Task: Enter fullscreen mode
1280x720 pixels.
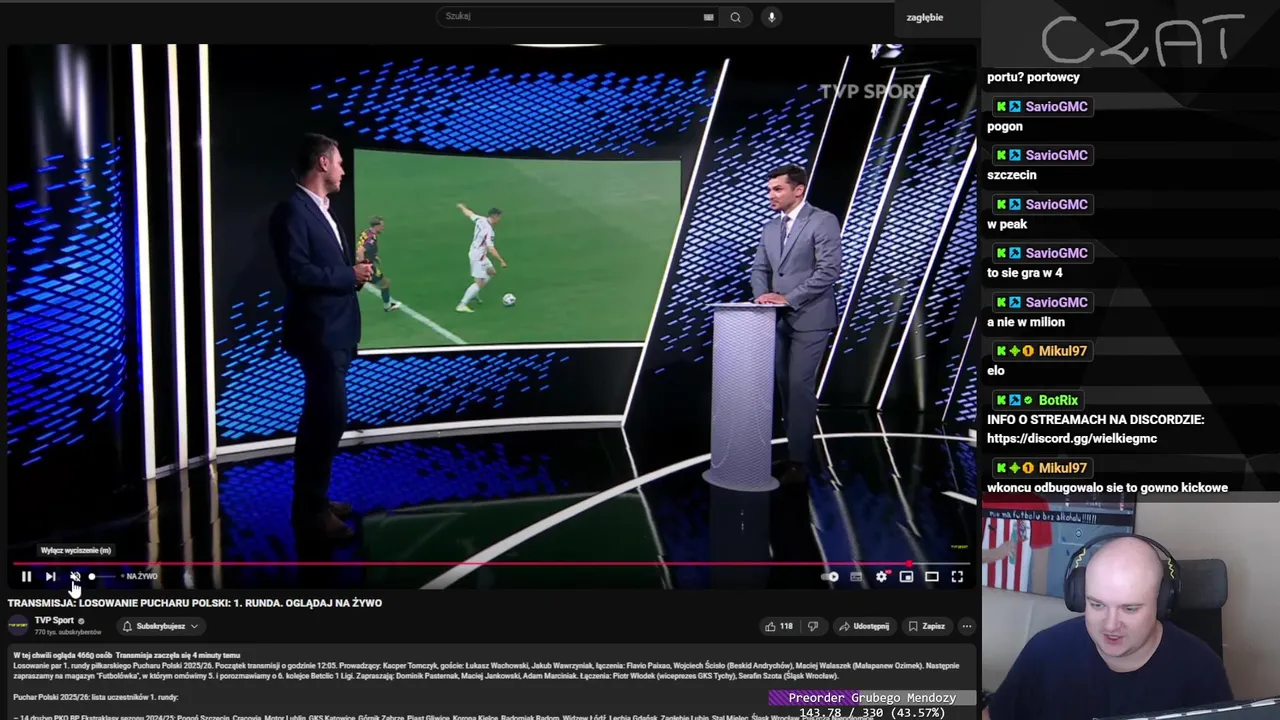Action: click(x=957, y=577)
